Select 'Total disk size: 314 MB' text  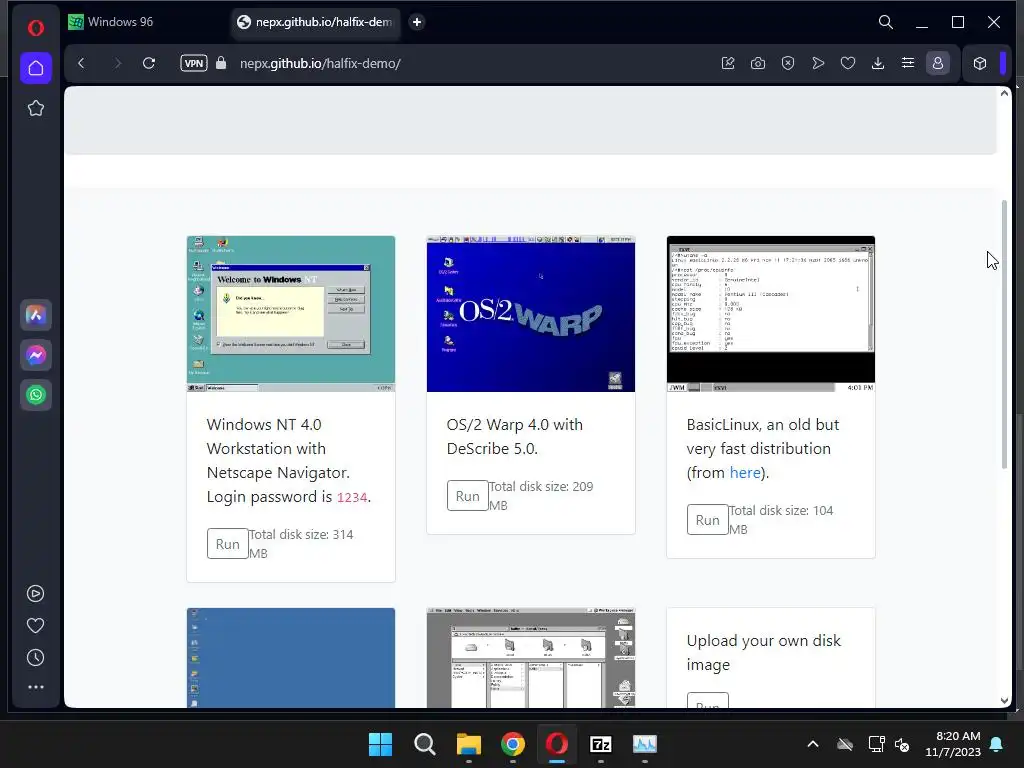pos(301,543)
